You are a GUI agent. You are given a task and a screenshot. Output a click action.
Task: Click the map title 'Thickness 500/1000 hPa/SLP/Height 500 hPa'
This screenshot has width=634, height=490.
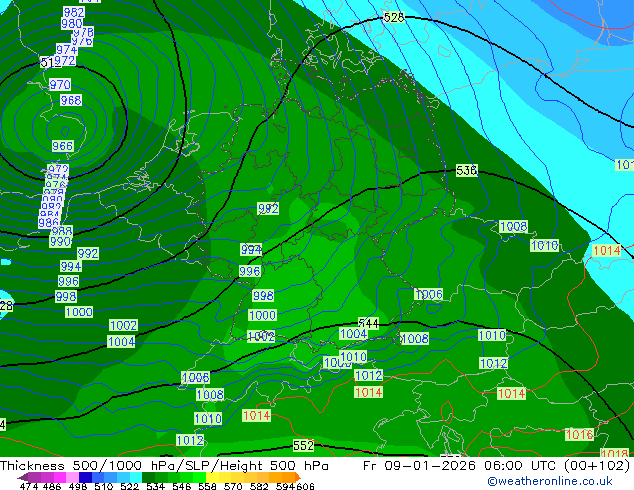[164, 465]
